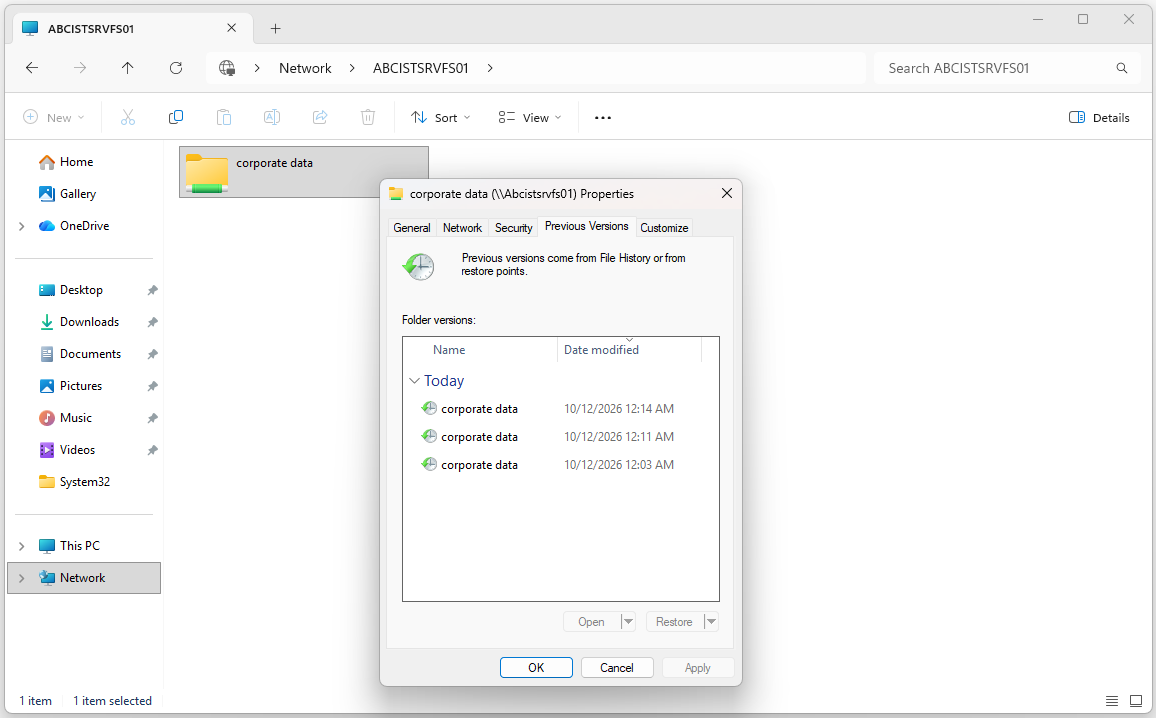Switch to the Security tab
The width and height of the screenshot is (1156, 718).
click(x=513, y=228)
